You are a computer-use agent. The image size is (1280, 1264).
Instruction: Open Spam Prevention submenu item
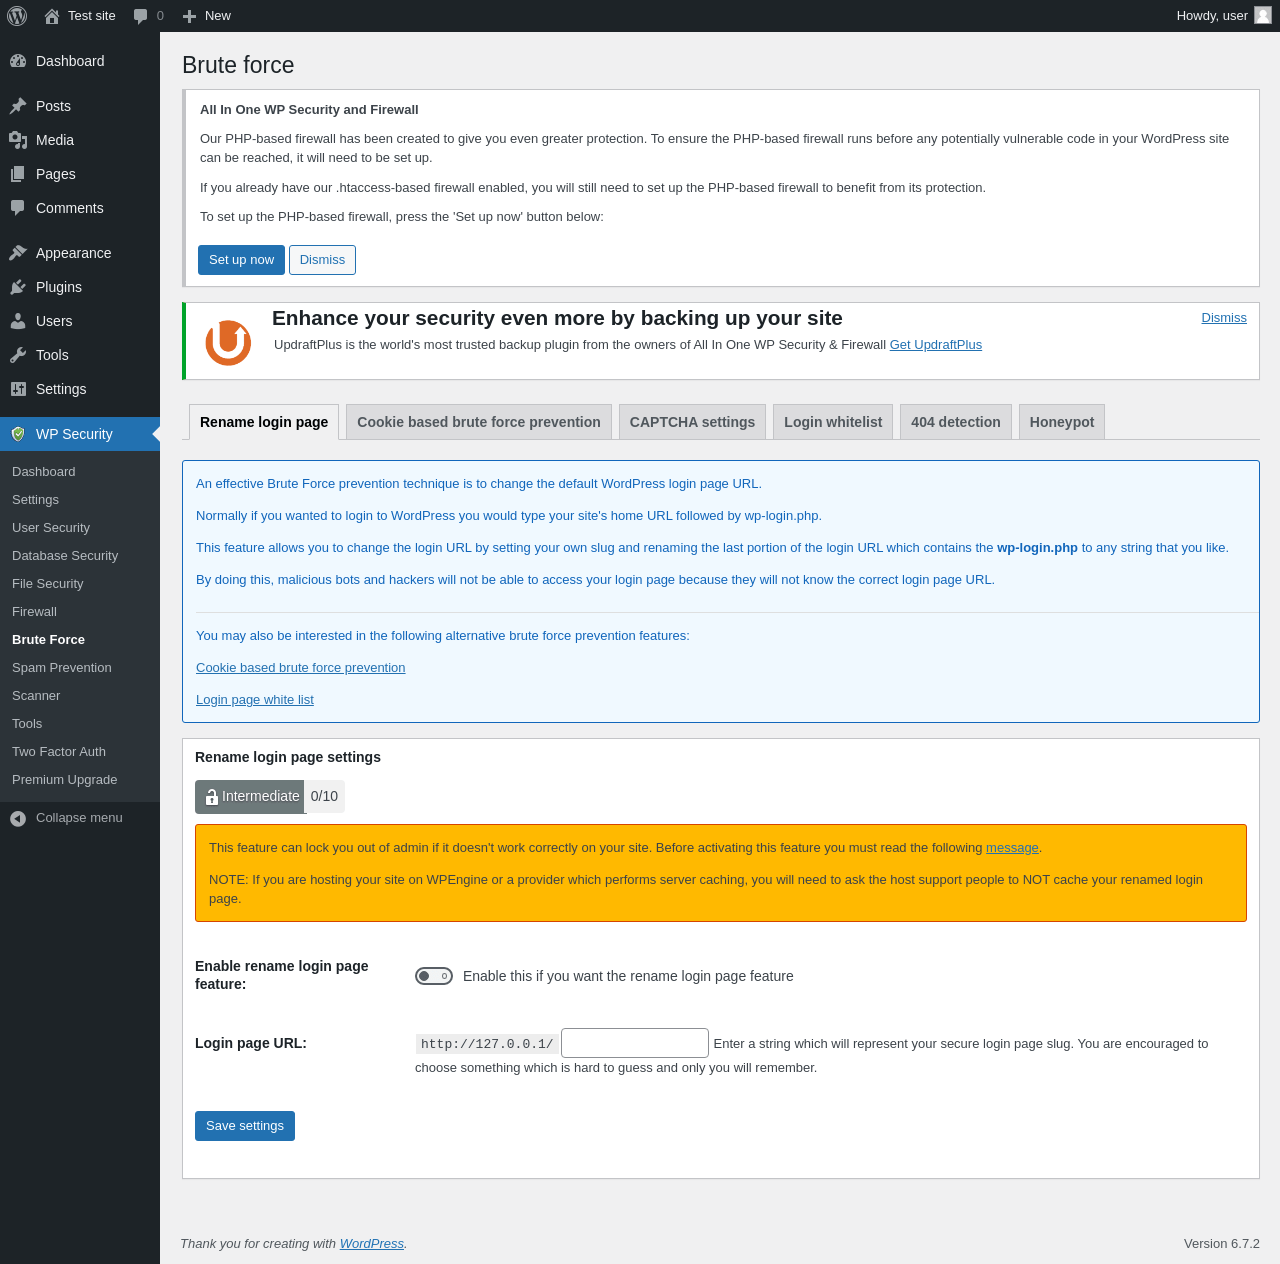click(x=62, y=668)
